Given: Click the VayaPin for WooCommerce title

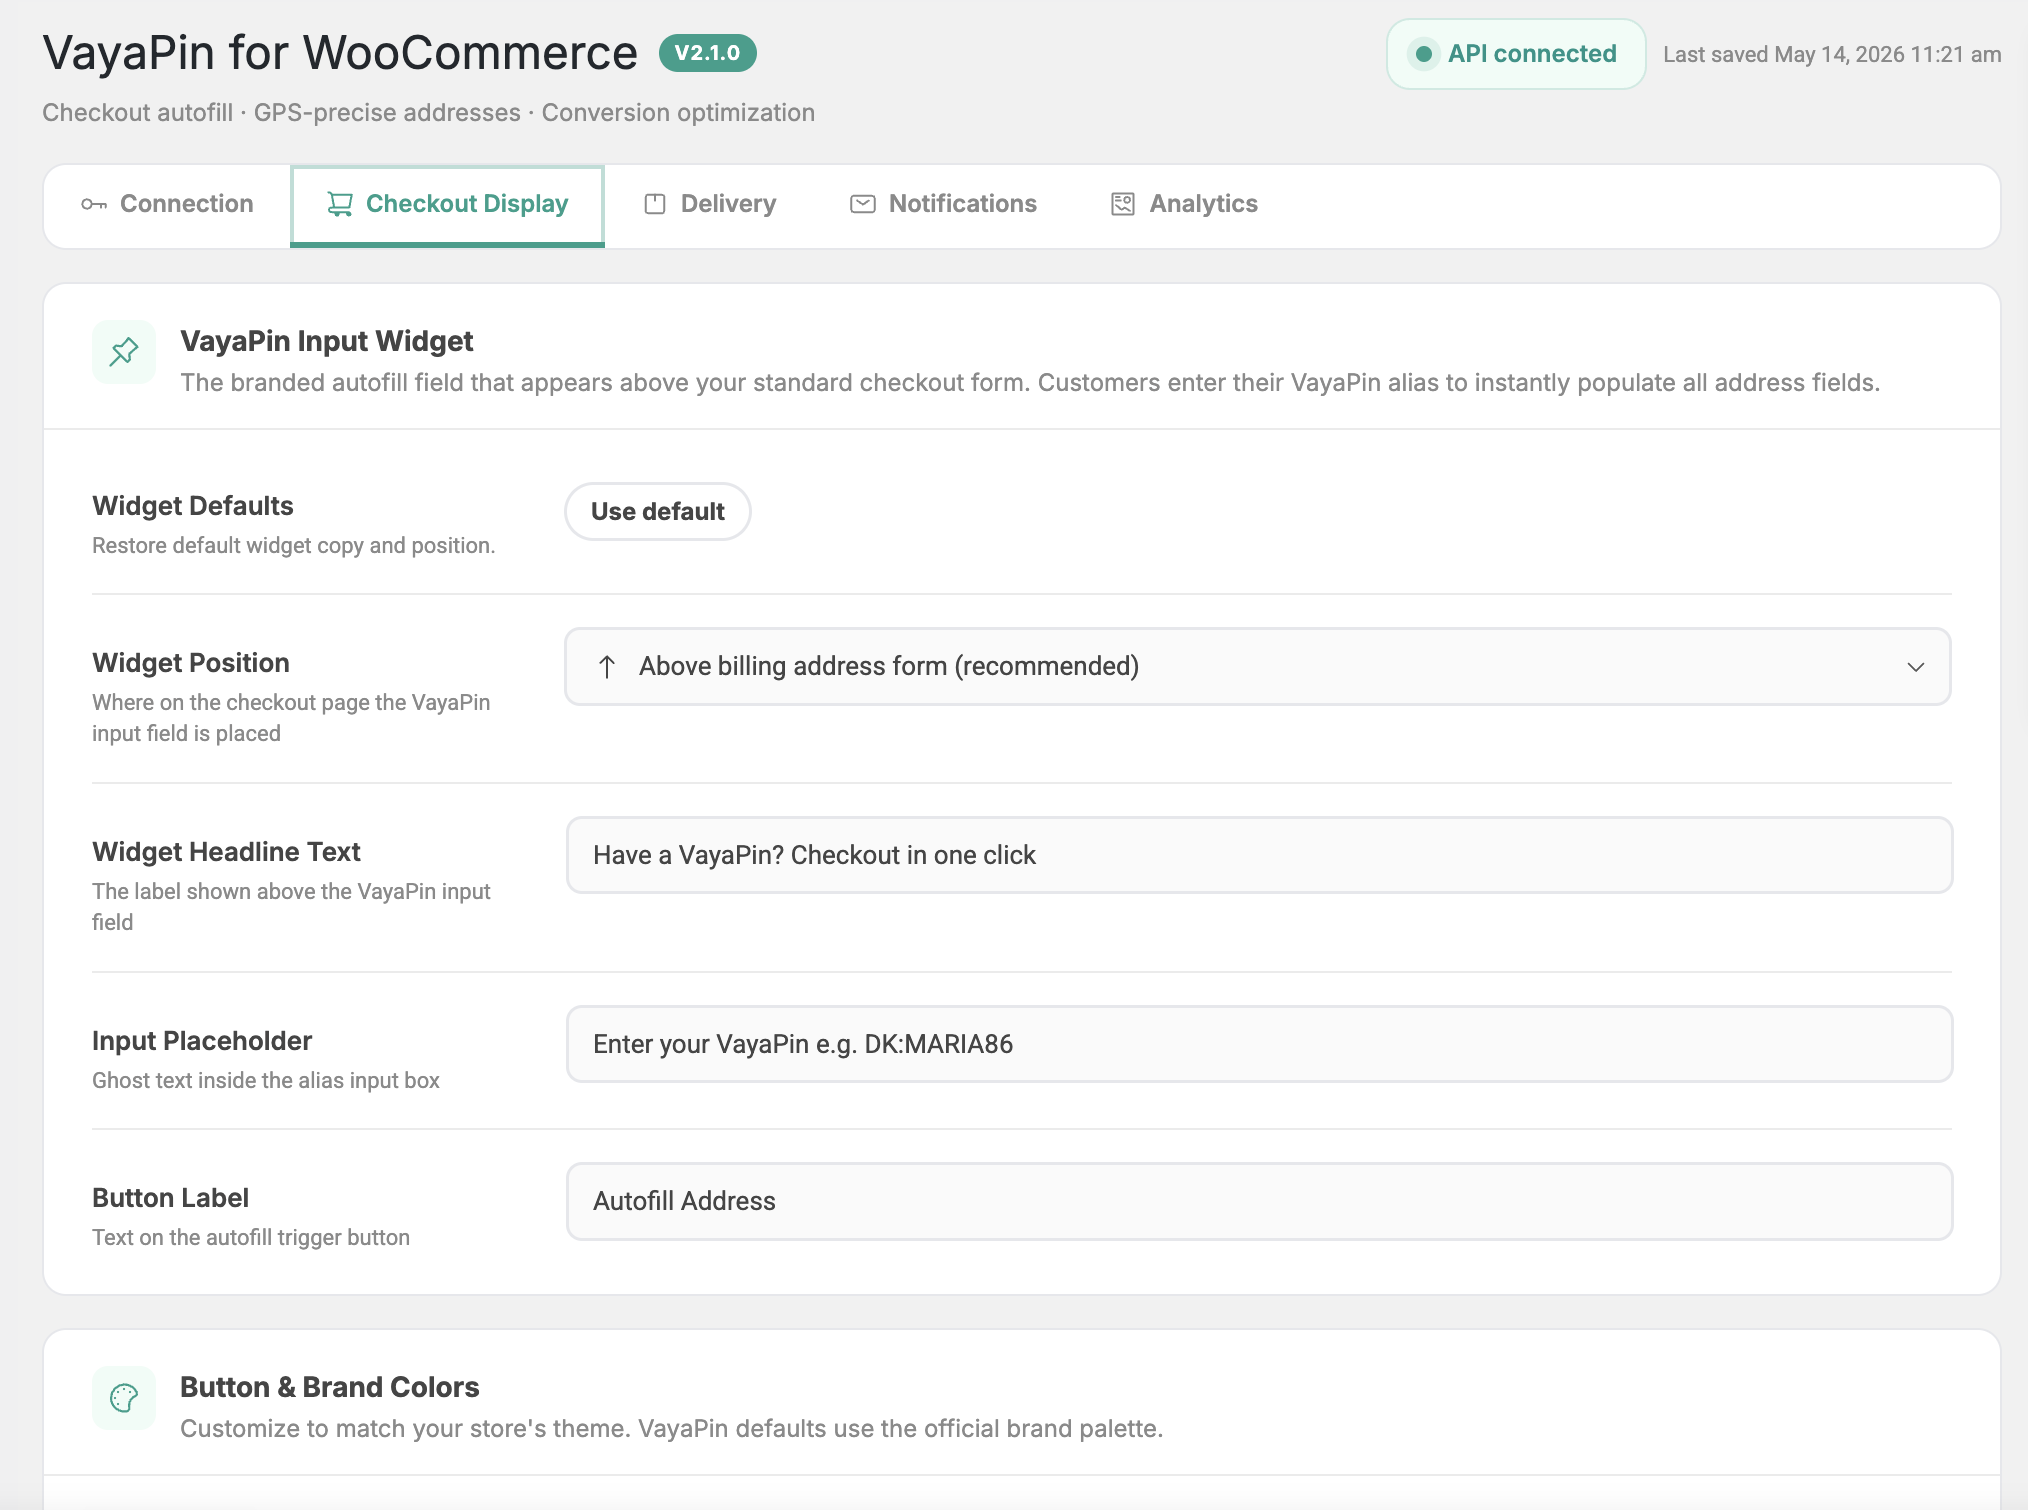Looking at the screenshot, I should pyautogui.click(x=340, y=53).
